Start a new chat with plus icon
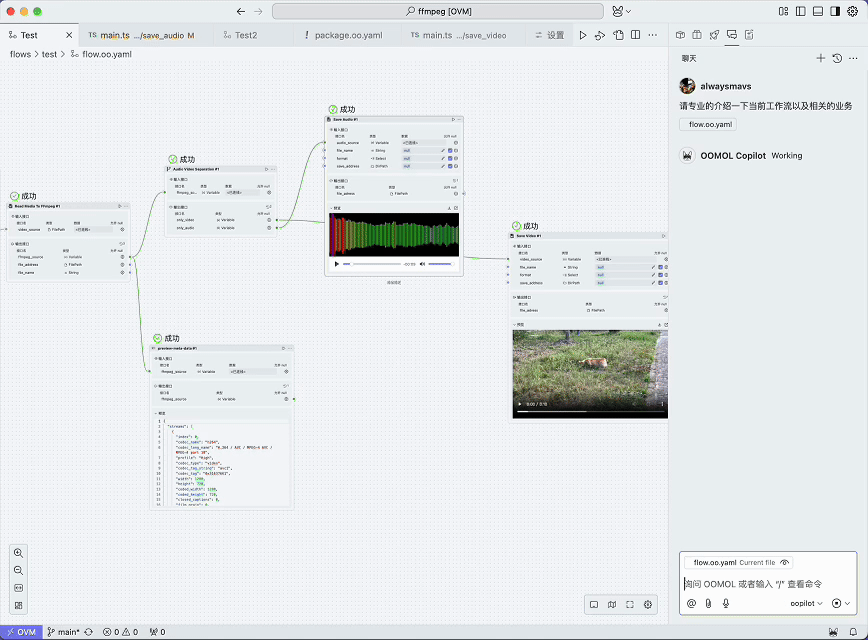The height and width of the screenshot is (640, 868). [821, 59]
